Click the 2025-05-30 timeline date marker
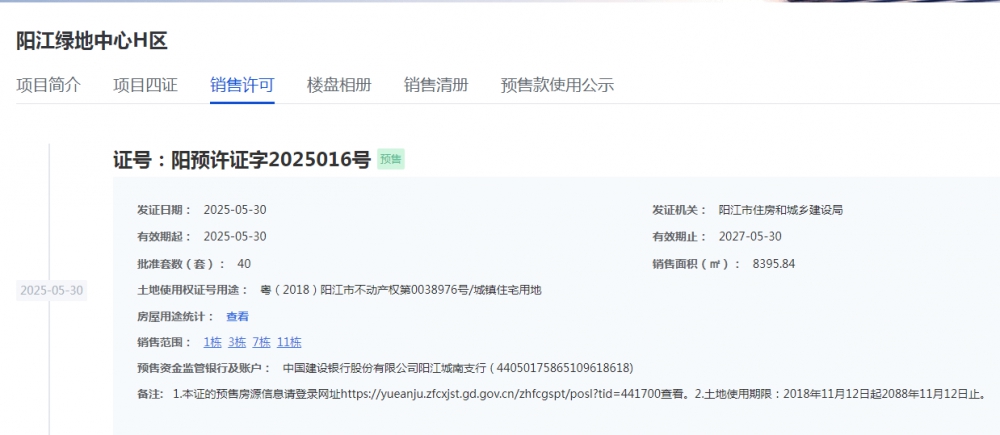The width and height of the screenshot is (1000, 435). point(52,291)
